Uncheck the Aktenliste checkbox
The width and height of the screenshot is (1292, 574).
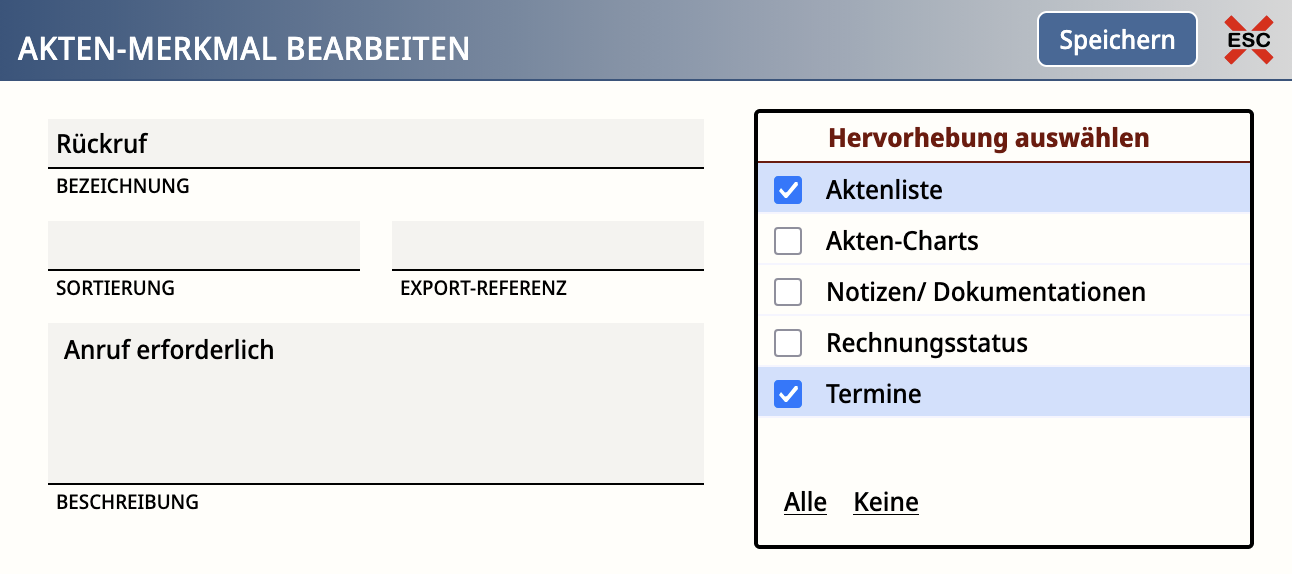pos(788,189)
